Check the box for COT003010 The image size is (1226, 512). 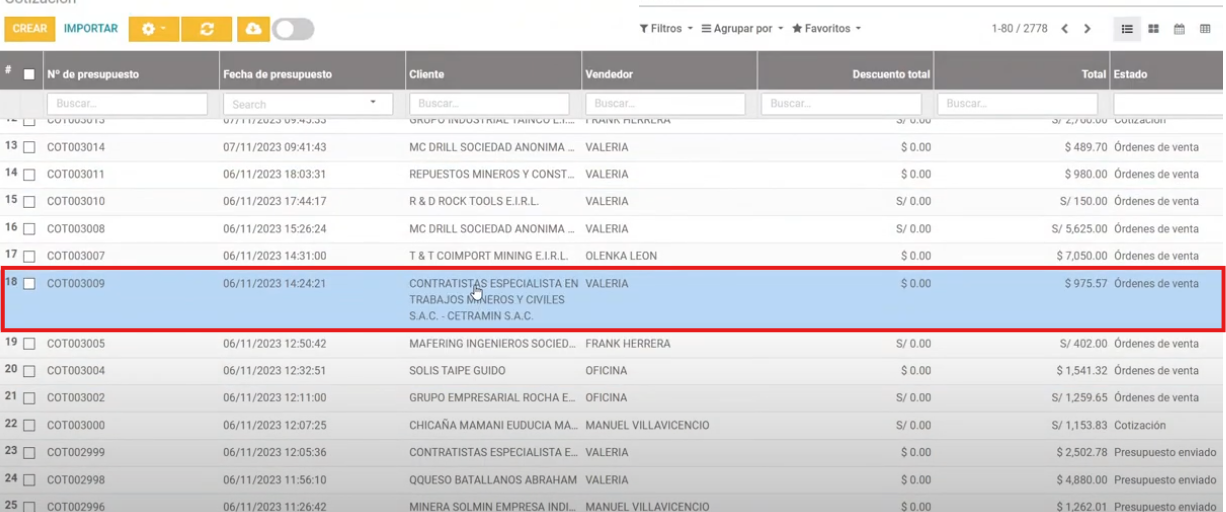coord(29,201)
